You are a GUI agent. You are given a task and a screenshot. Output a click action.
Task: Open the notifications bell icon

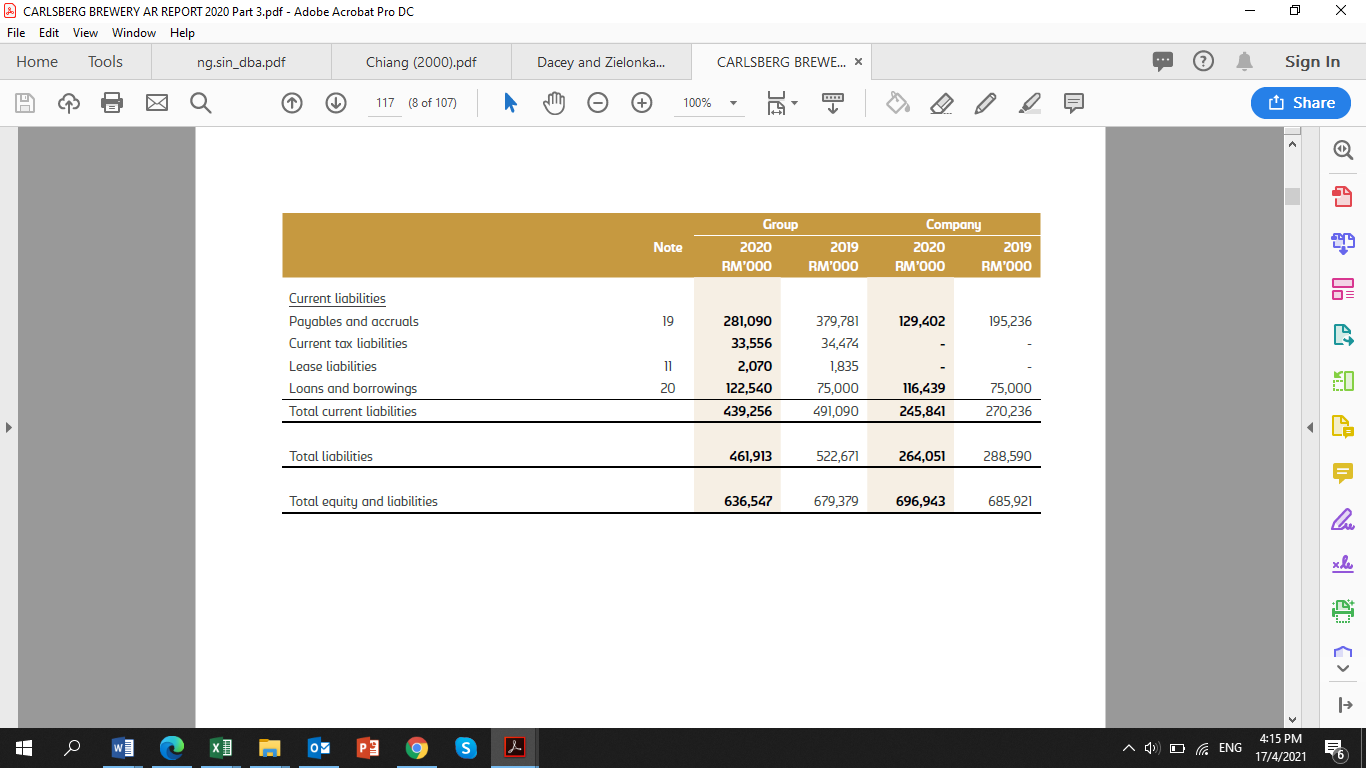click(1245, 62)
